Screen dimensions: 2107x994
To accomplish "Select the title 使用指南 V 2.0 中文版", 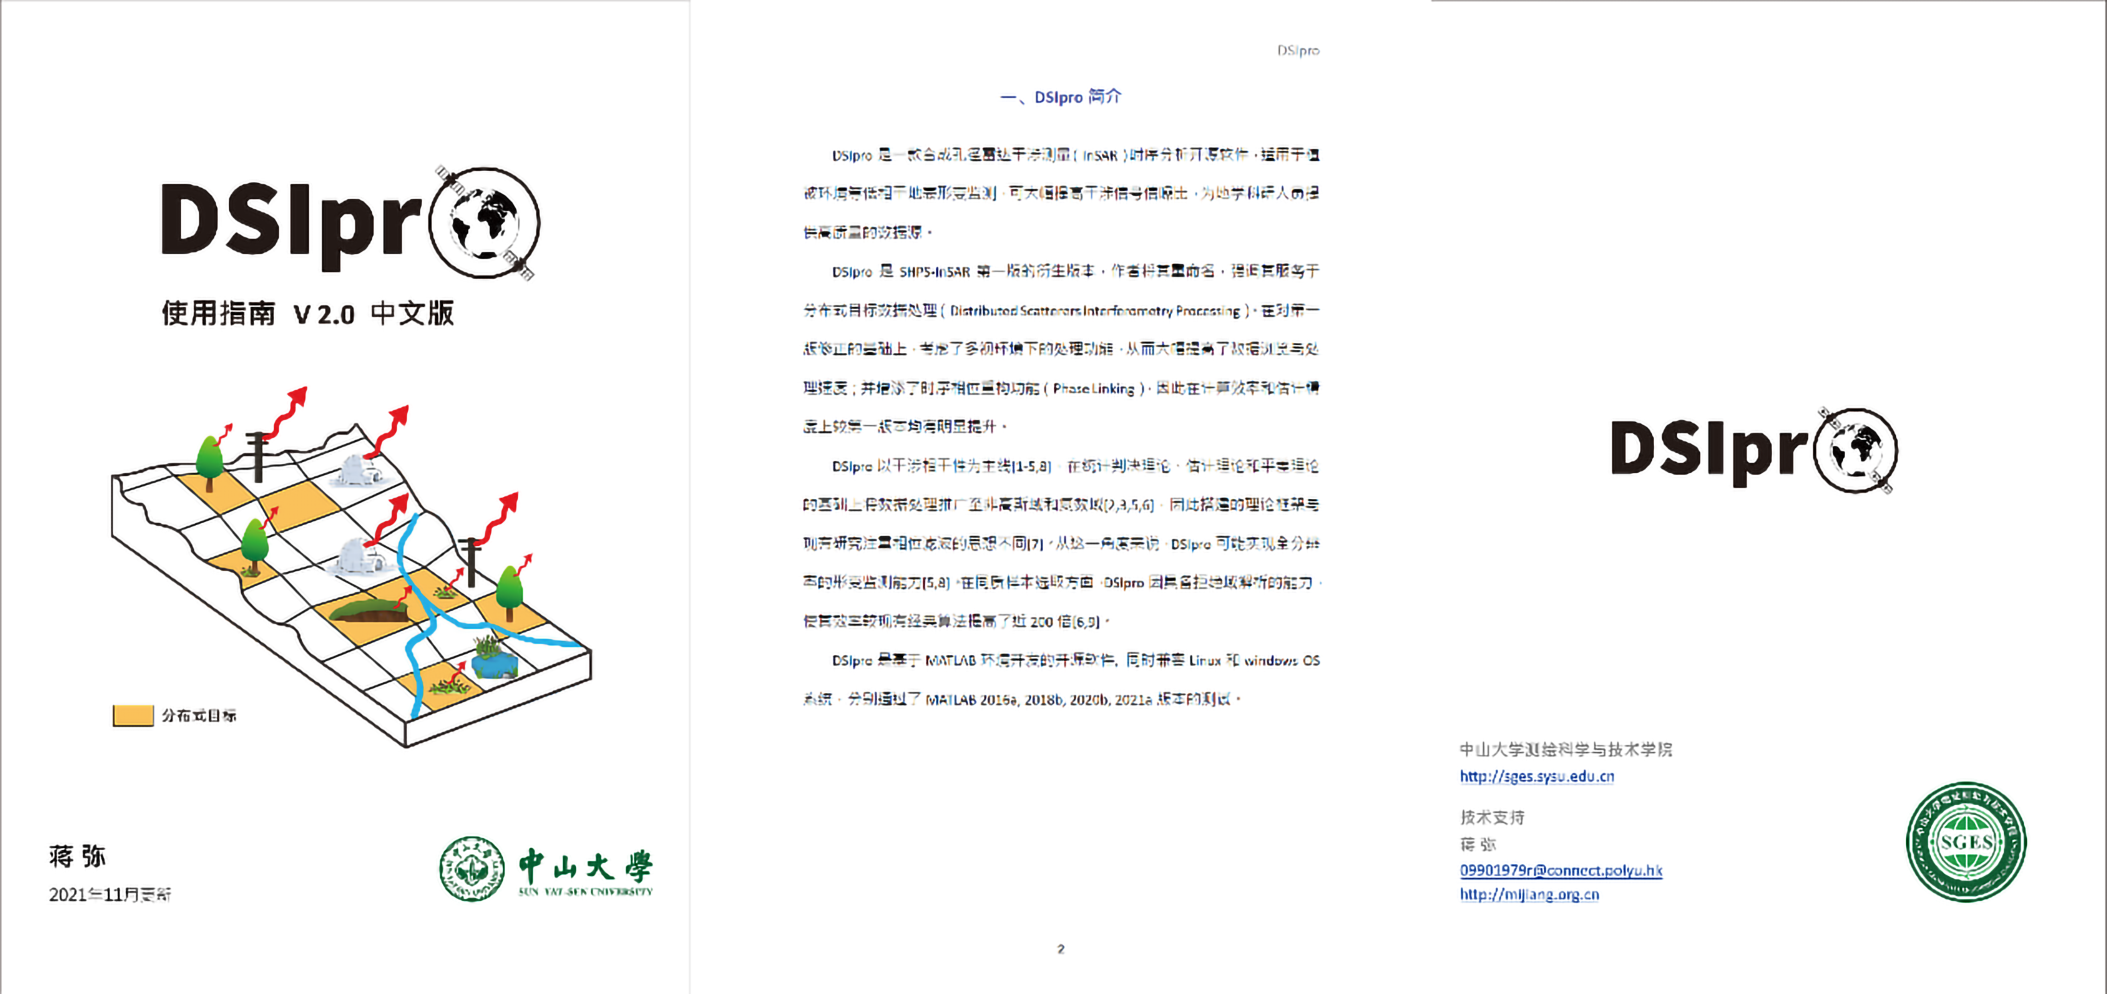I will pyautogui.click(x=308, y=314).
